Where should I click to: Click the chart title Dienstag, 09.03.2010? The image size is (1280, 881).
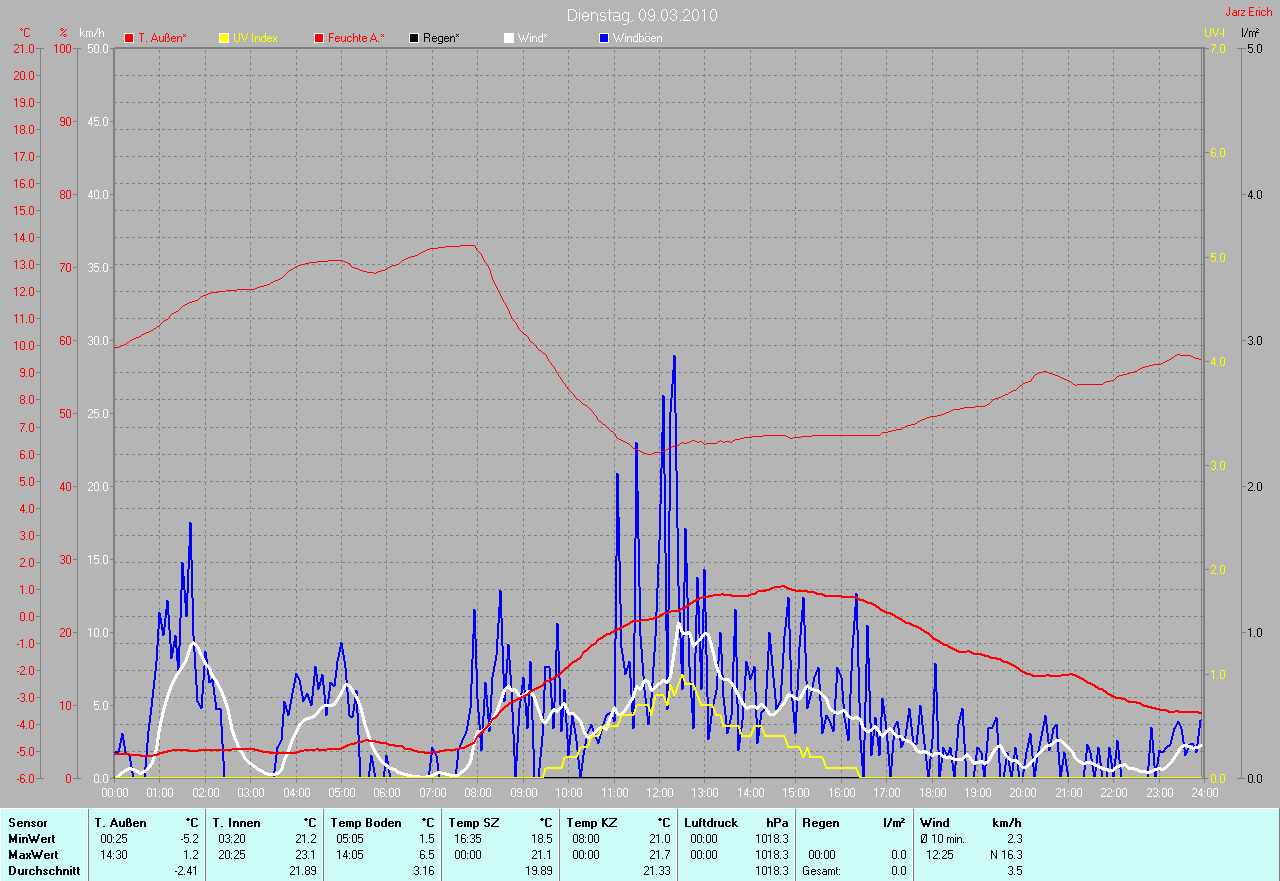[641, 15]
